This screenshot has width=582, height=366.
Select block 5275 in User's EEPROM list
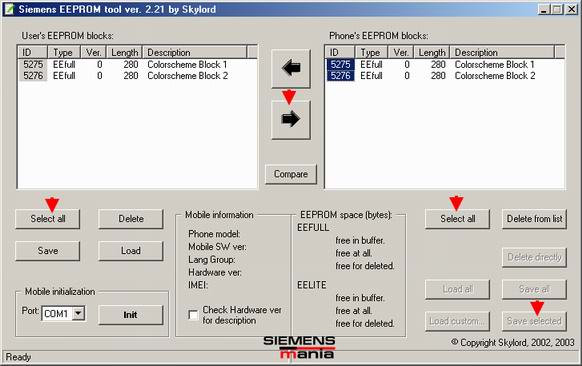pyautogui.click(x=33, y=65)
